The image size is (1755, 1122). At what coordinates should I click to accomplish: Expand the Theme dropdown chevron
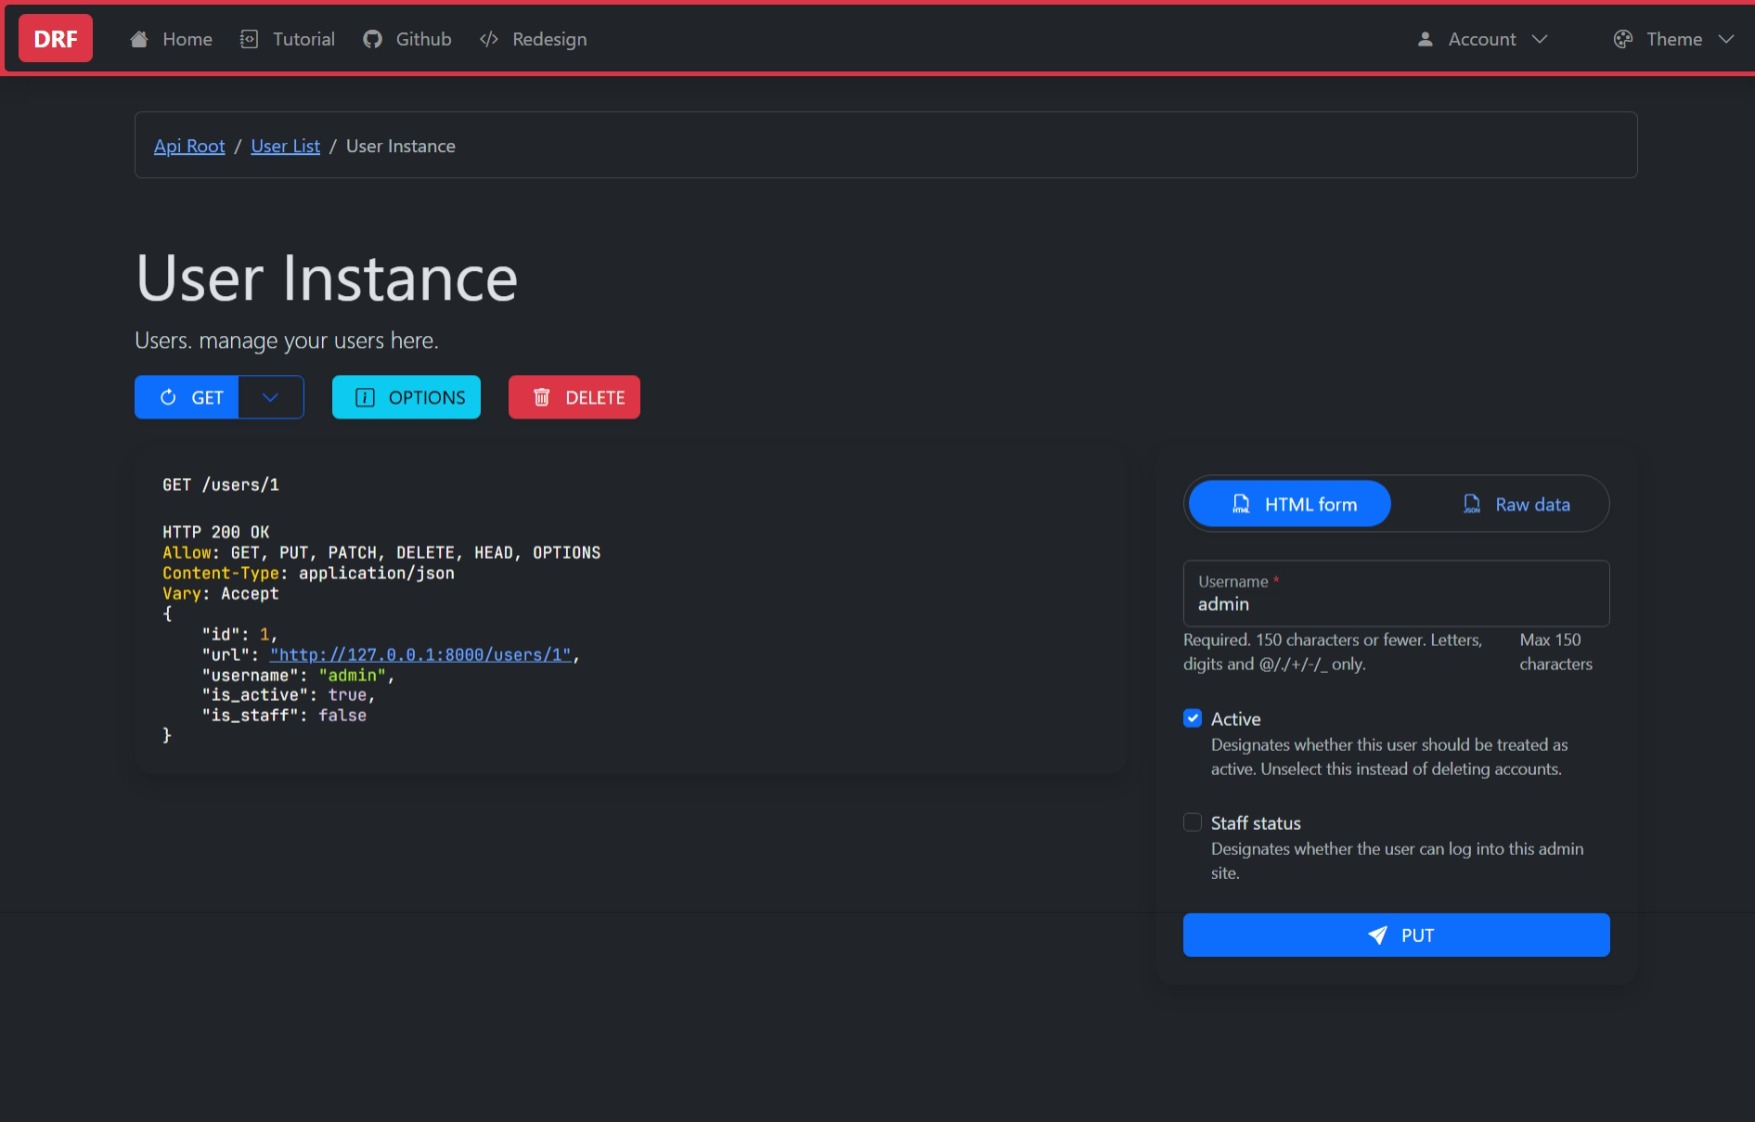(x=1726, y=39)
